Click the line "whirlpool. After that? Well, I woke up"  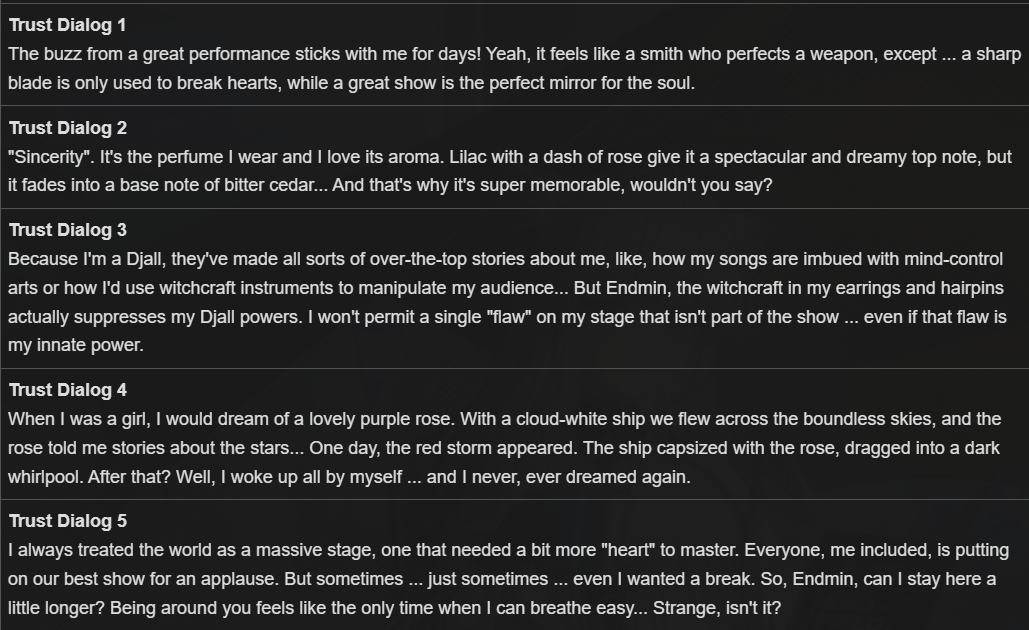click(349, 476)
